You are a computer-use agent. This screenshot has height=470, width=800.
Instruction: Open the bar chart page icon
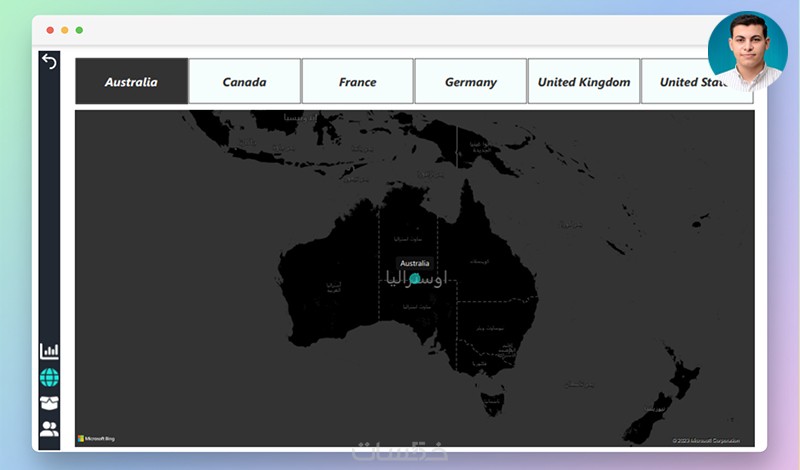pyautogui.click(x=49, y=351)
